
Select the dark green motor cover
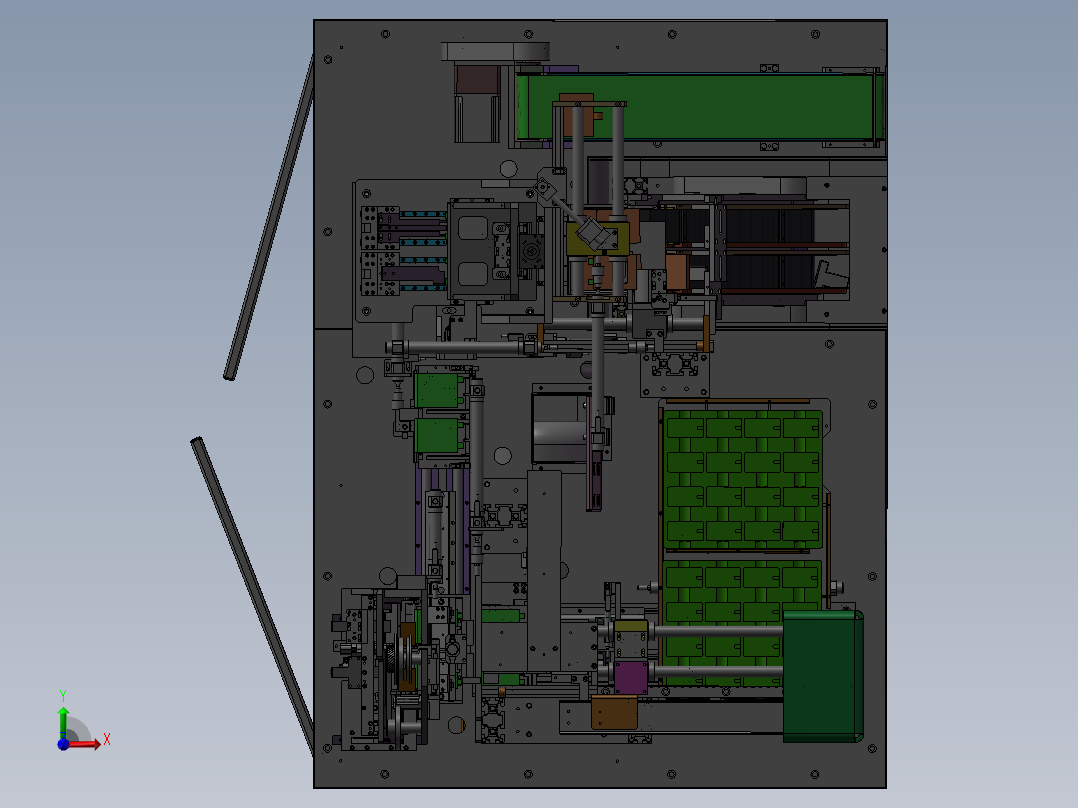(821, 676)
